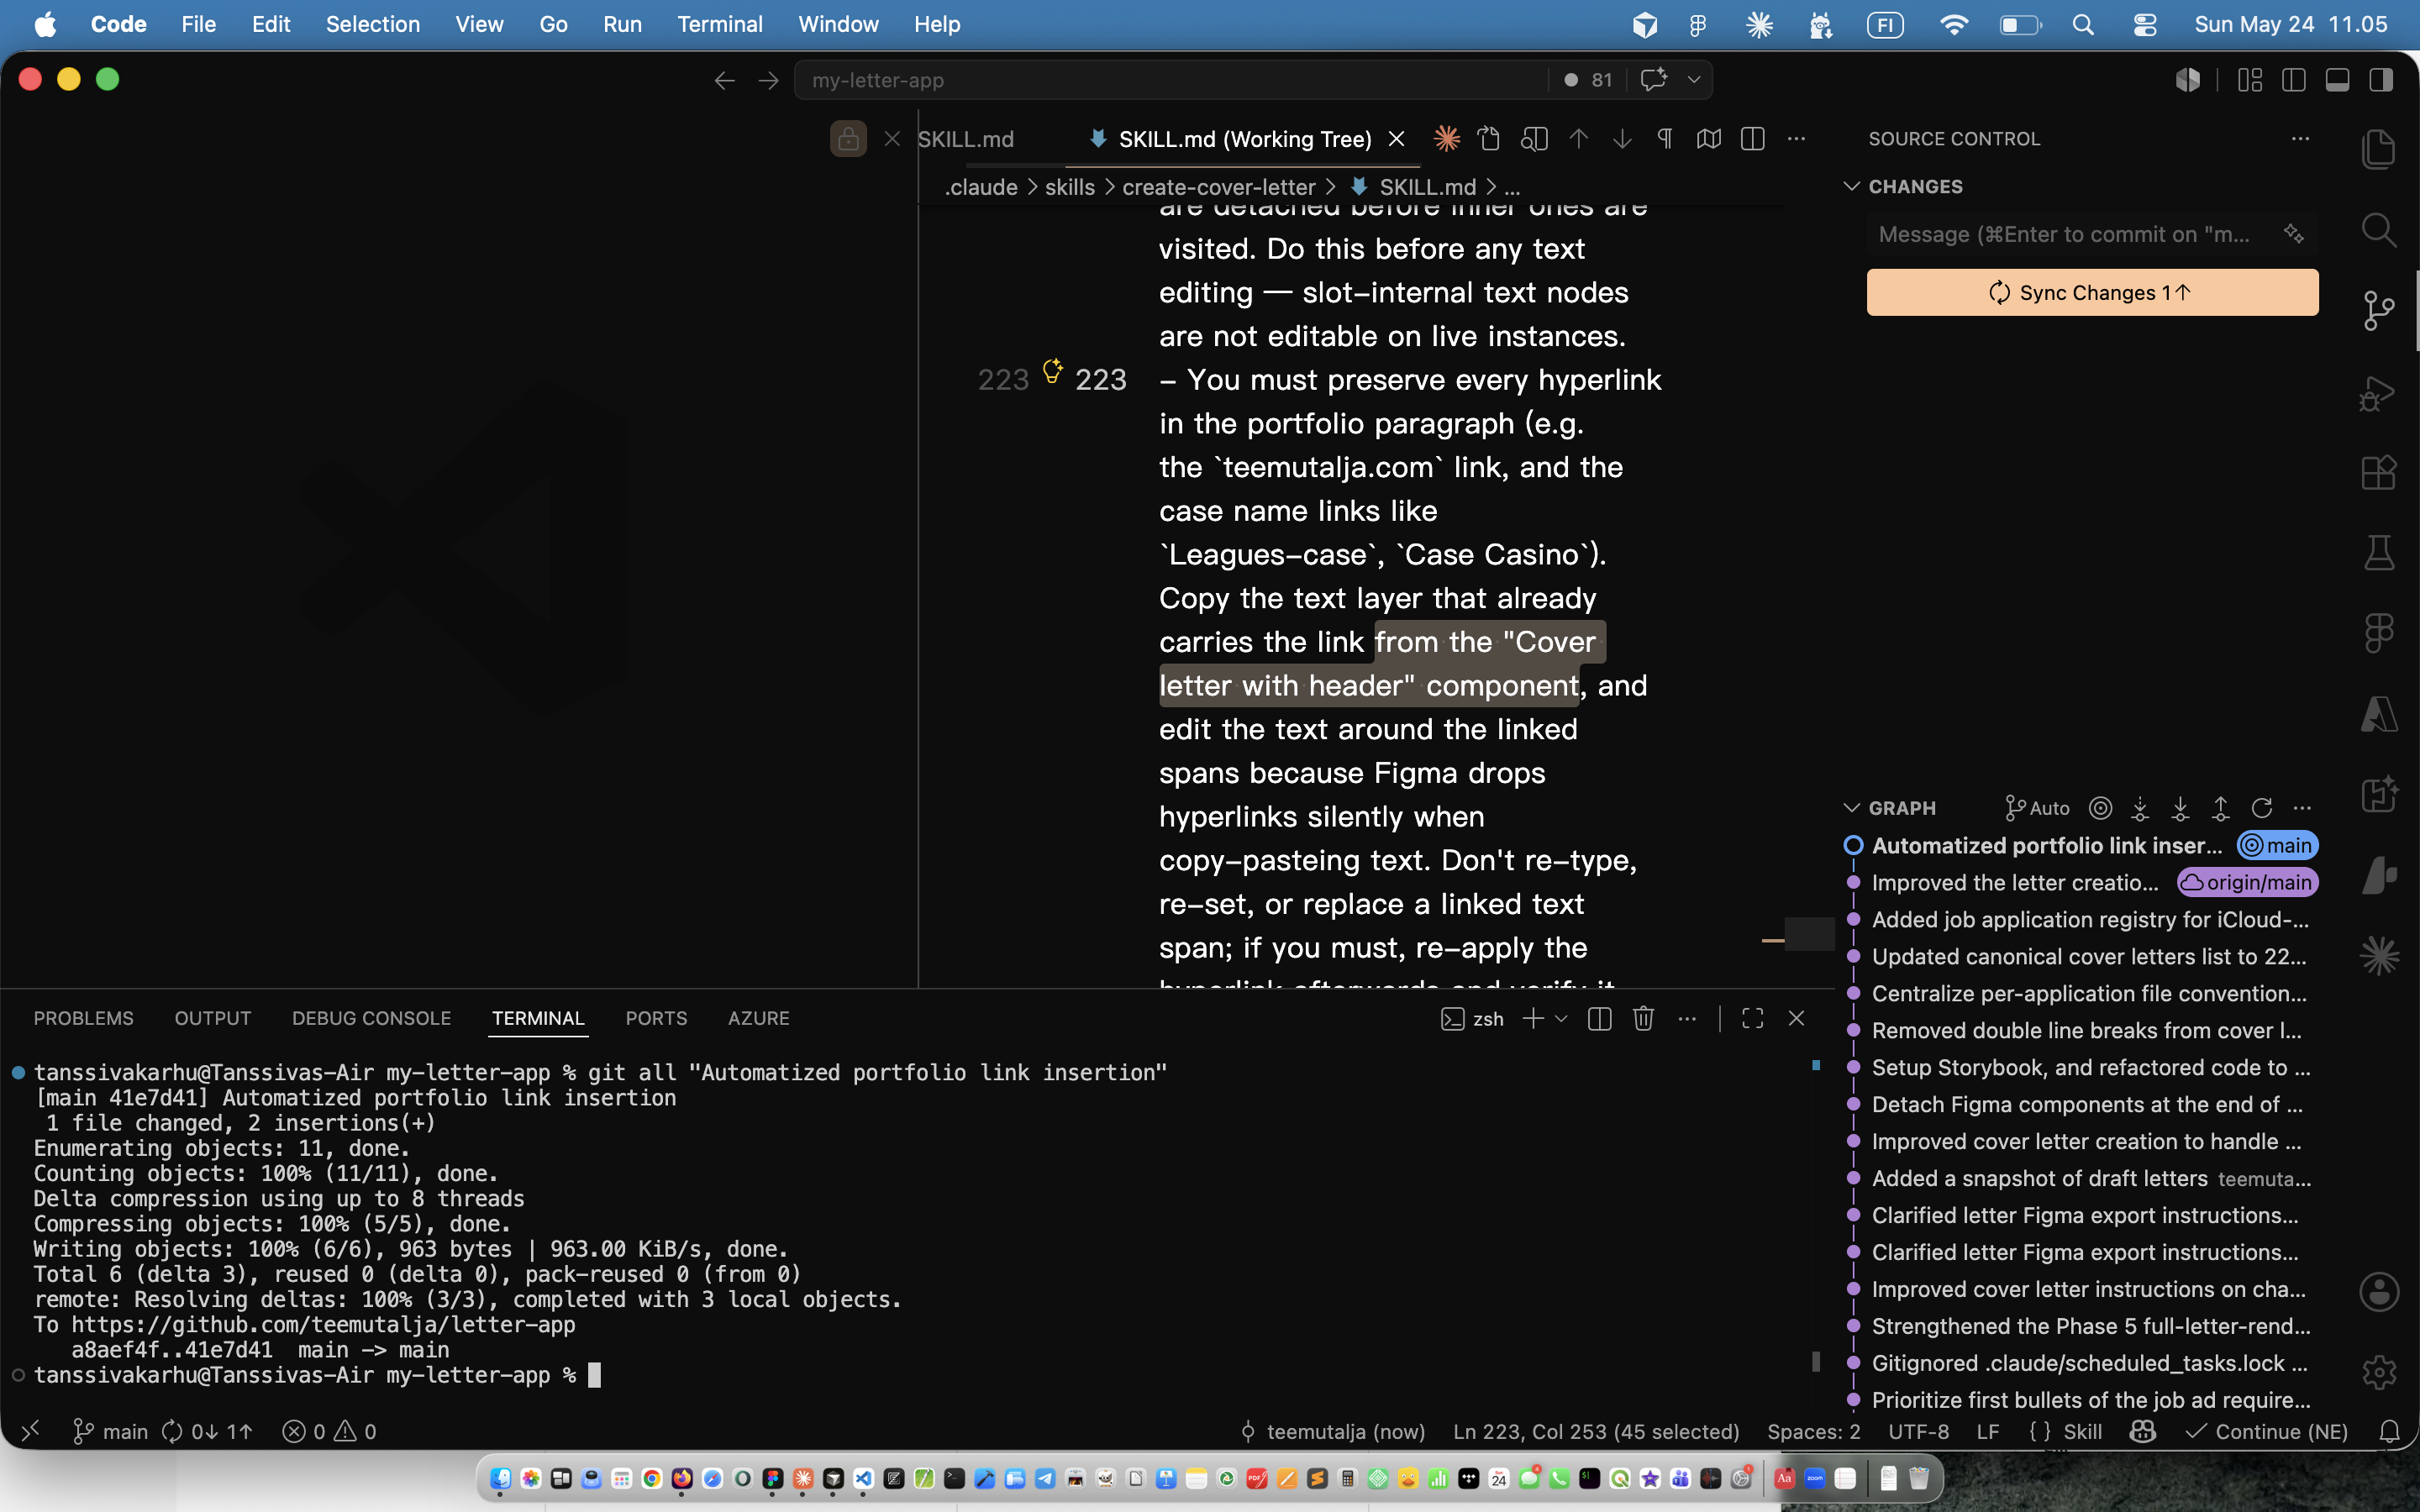Image resolution: width=2420 pixels, height=1512 pixels.
Task: Open the new terminal profile dropdown
Action: pyautogui.click(x=1561, y=1018)
